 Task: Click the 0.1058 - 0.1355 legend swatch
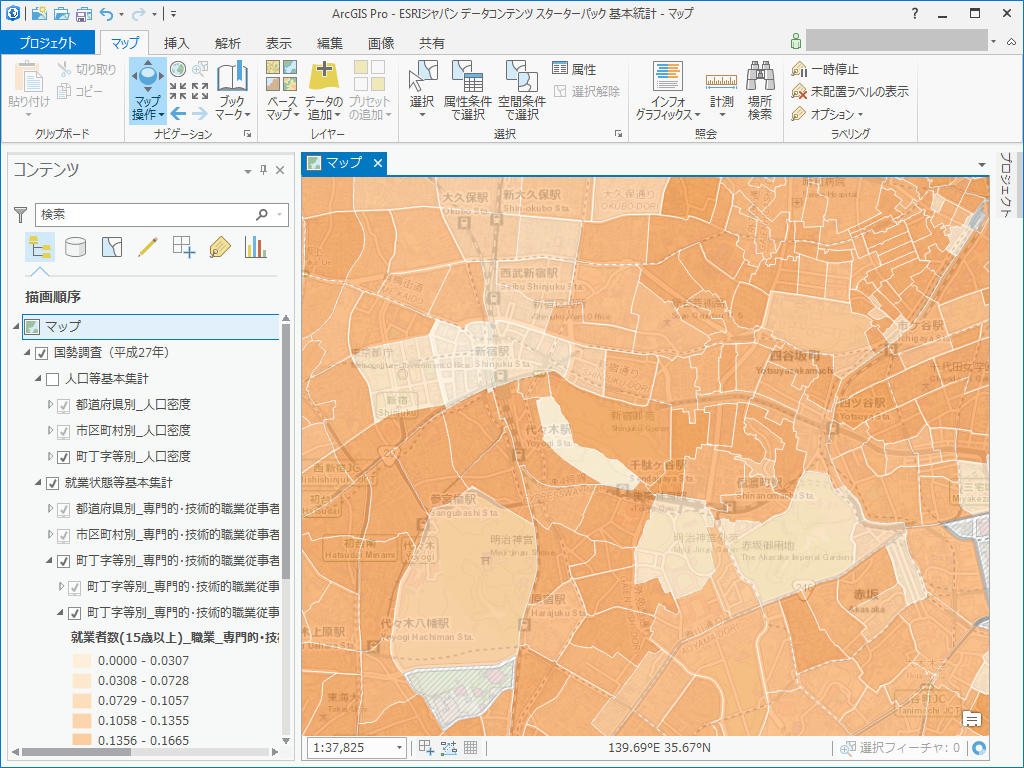click(x=82, y=721)
